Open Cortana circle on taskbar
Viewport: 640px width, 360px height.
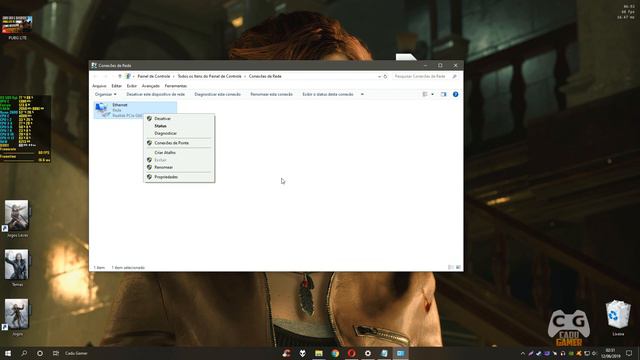(40, 353)
